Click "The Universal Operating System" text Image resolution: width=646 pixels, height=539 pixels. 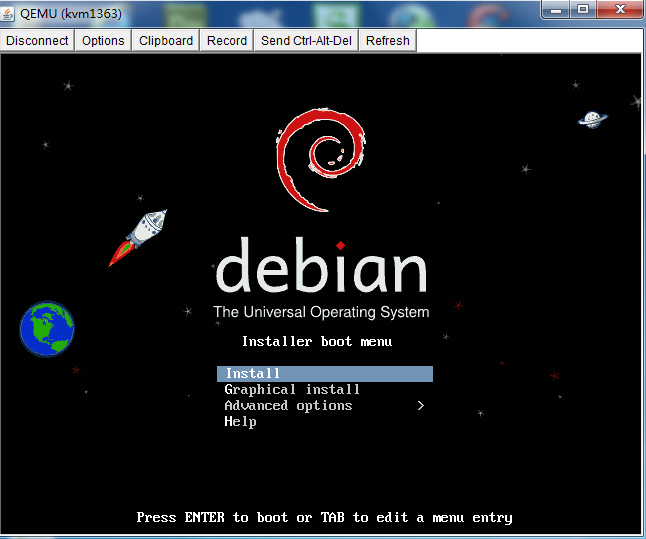click(321, 312)
